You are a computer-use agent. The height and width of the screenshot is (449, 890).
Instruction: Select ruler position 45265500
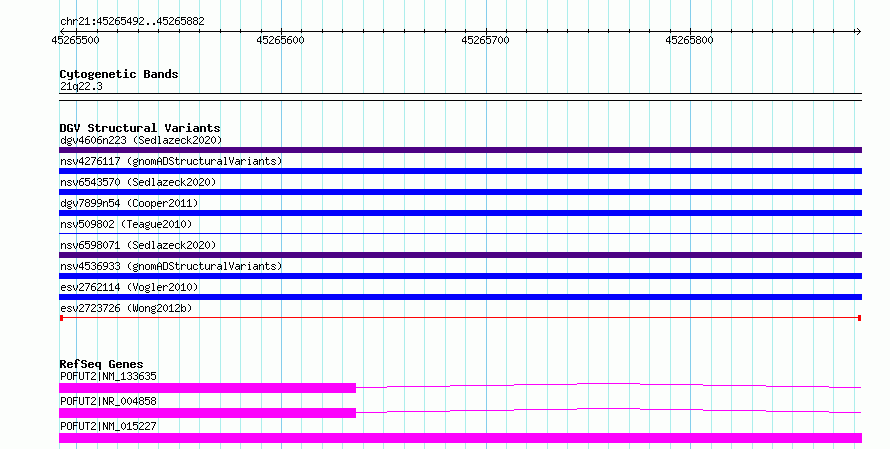[75, 40]
